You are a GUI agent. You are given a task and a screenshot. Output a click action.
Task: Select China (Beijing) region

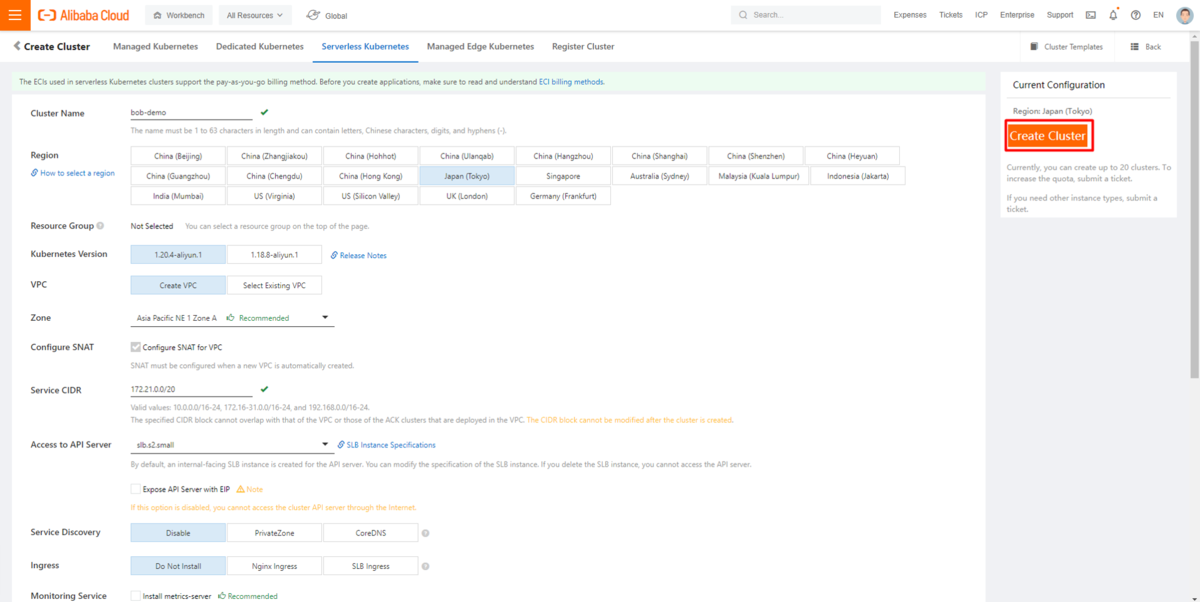(178, 156)
